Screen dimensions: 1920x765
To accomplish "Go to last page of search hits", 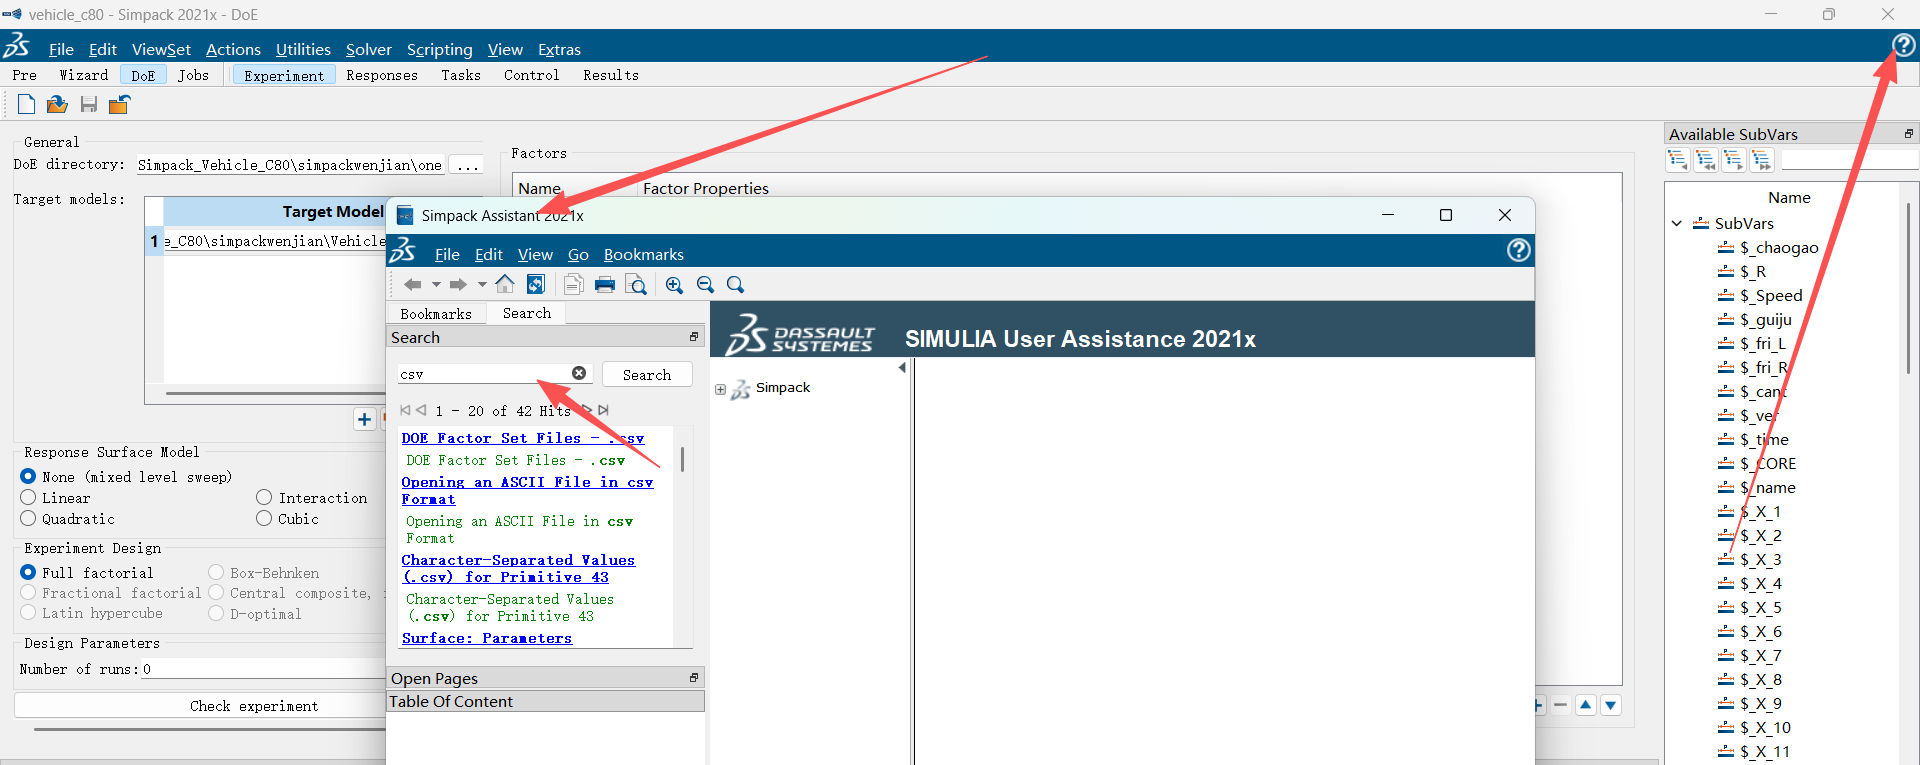I will click(603, 410).
